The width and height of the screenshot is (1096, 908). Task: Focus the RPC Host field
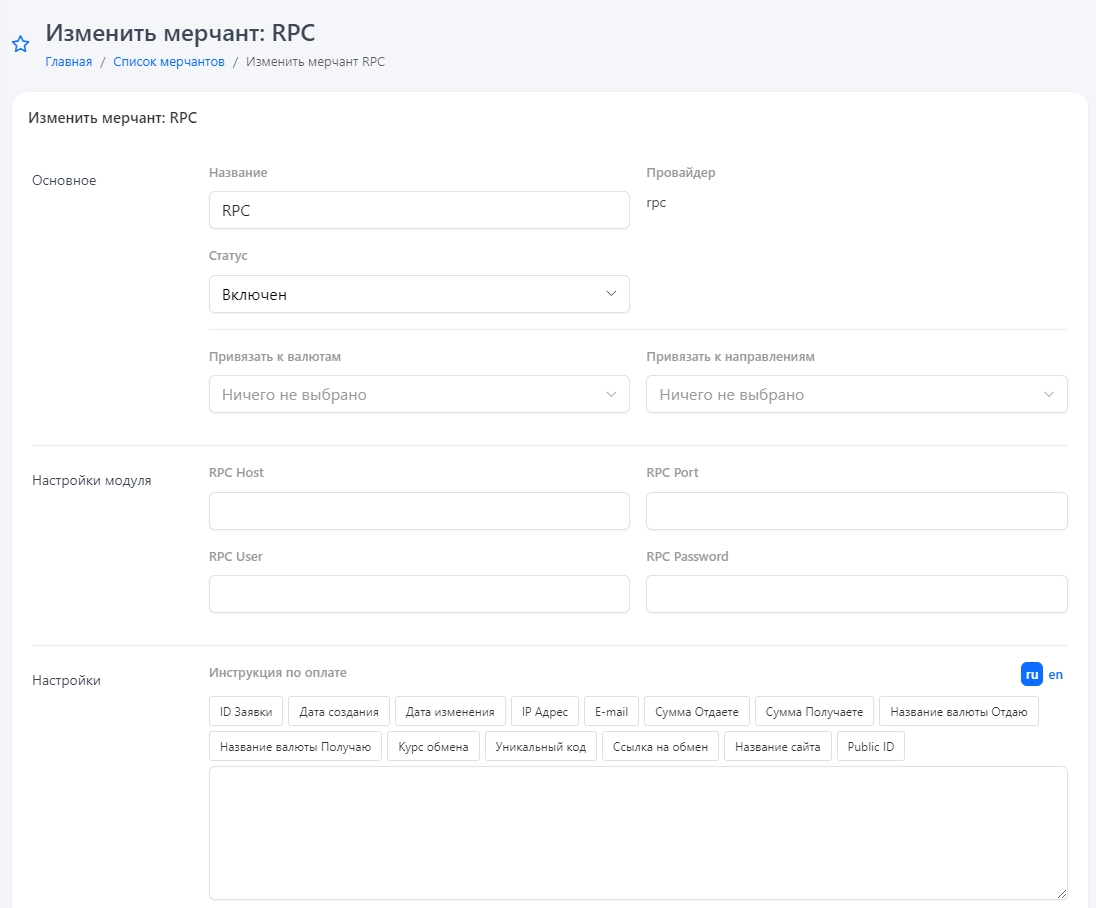click(x=419, y=510)
